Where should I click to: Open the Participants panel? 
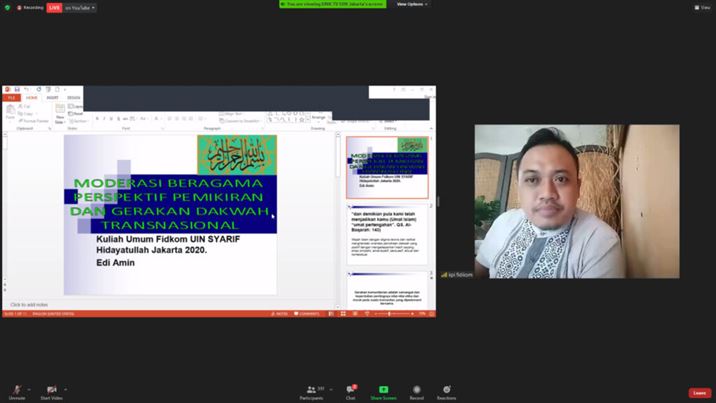[311, 389]
